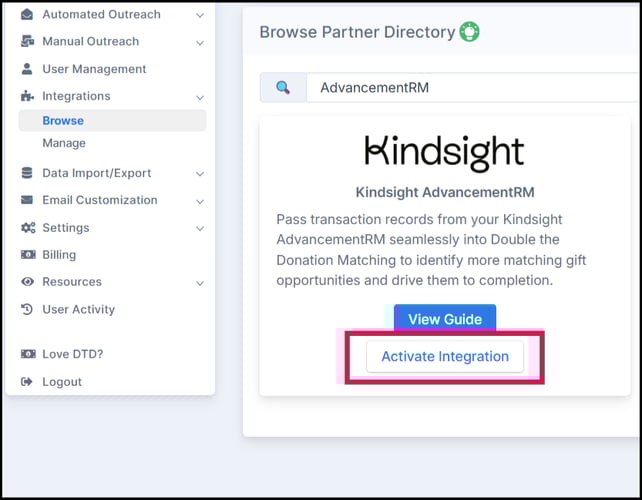Expand the Automated Outreach chevron
The image size is (642, 500).
click(x=200, y=15)
